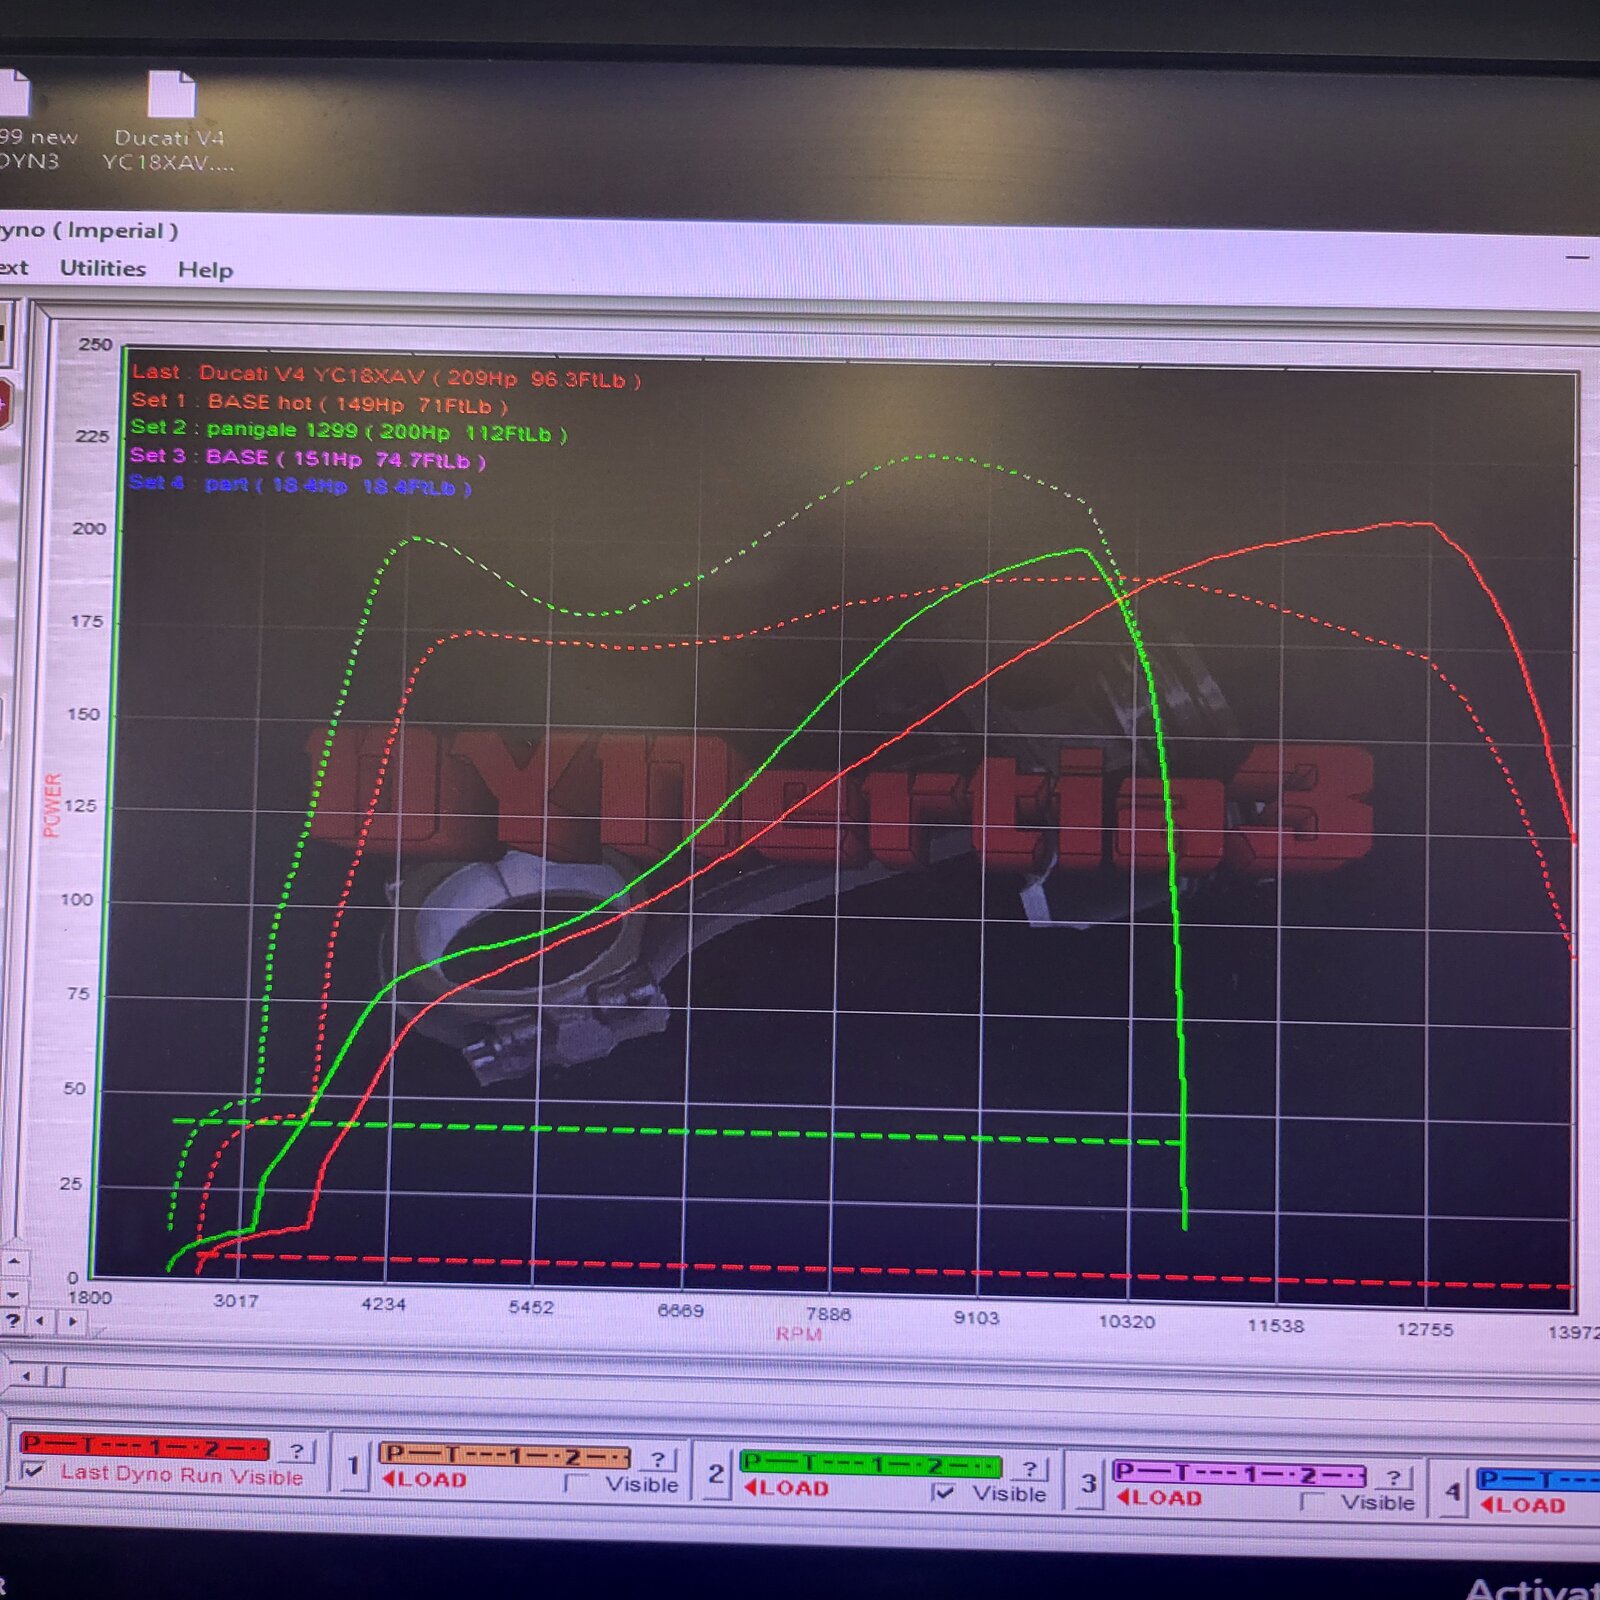The height and width of the screenshot is (1600, 1600).
Task: Click the set number 2 button
Action: (x=715, y=1474)
